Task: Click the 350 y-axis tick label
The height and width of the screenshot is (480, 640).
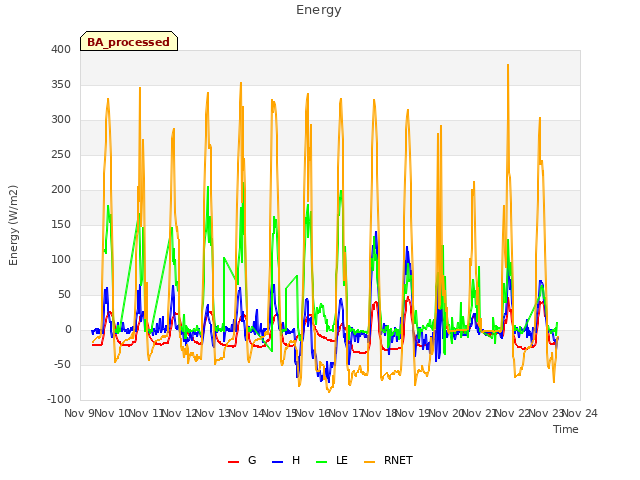Action: pos(61,84)
